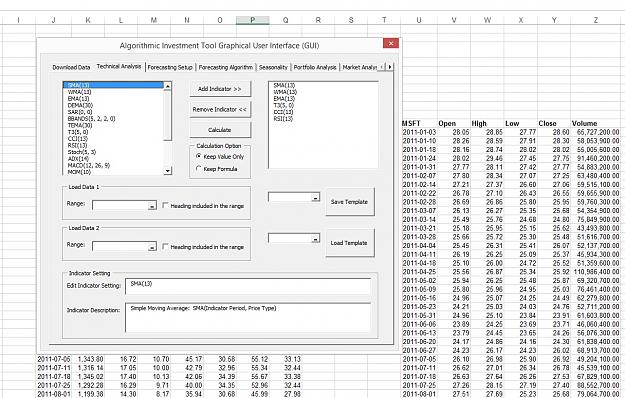Select column Z header in spreadsheet
The height and width of the screenshot is (398, 625).
click(x=596, y=20)
